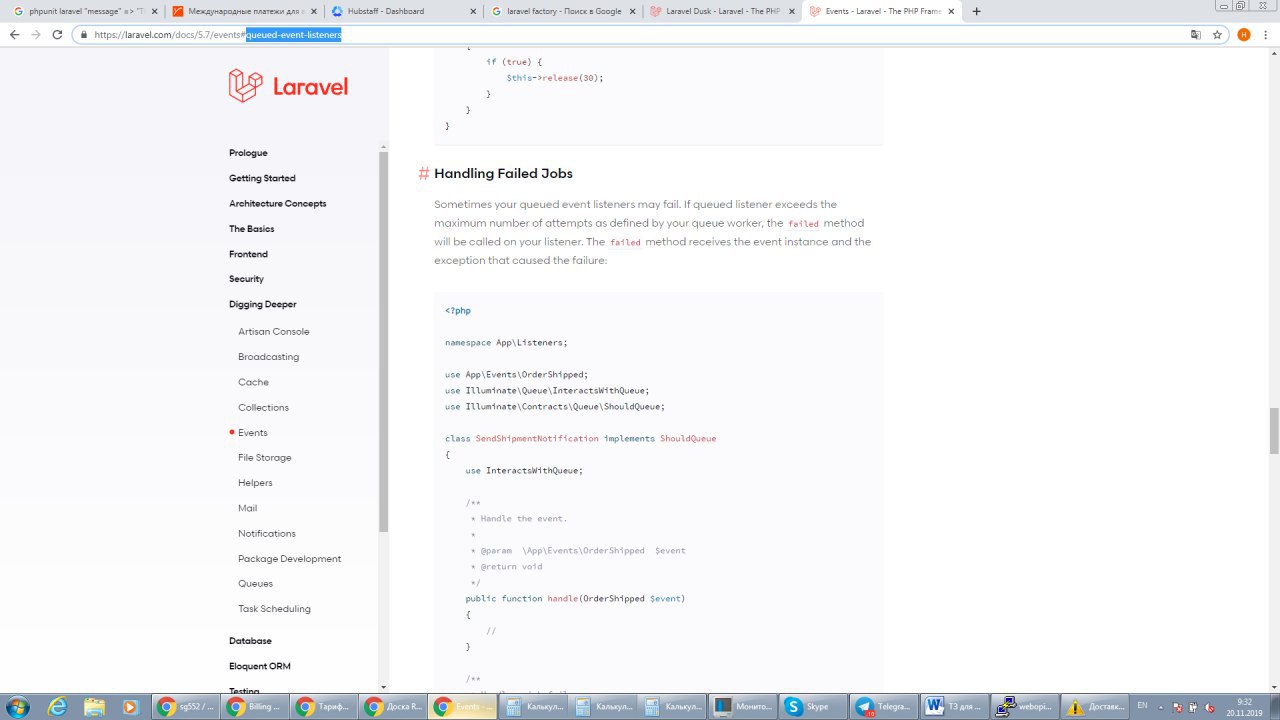Open the Chrome three-dot menu
1280x720 pixels.
click(x=1266, y=34)
